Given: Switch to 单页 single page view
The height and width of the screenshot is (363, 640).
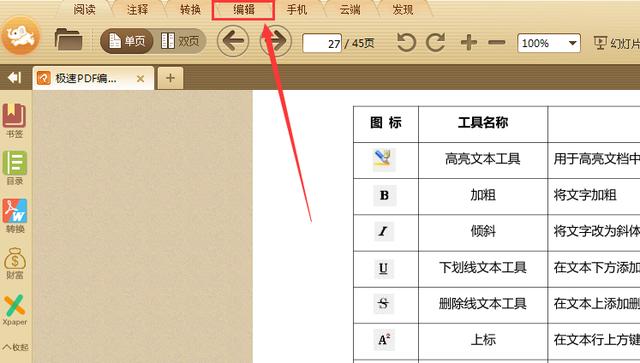Looking at the screenshot, I should 127,41.
